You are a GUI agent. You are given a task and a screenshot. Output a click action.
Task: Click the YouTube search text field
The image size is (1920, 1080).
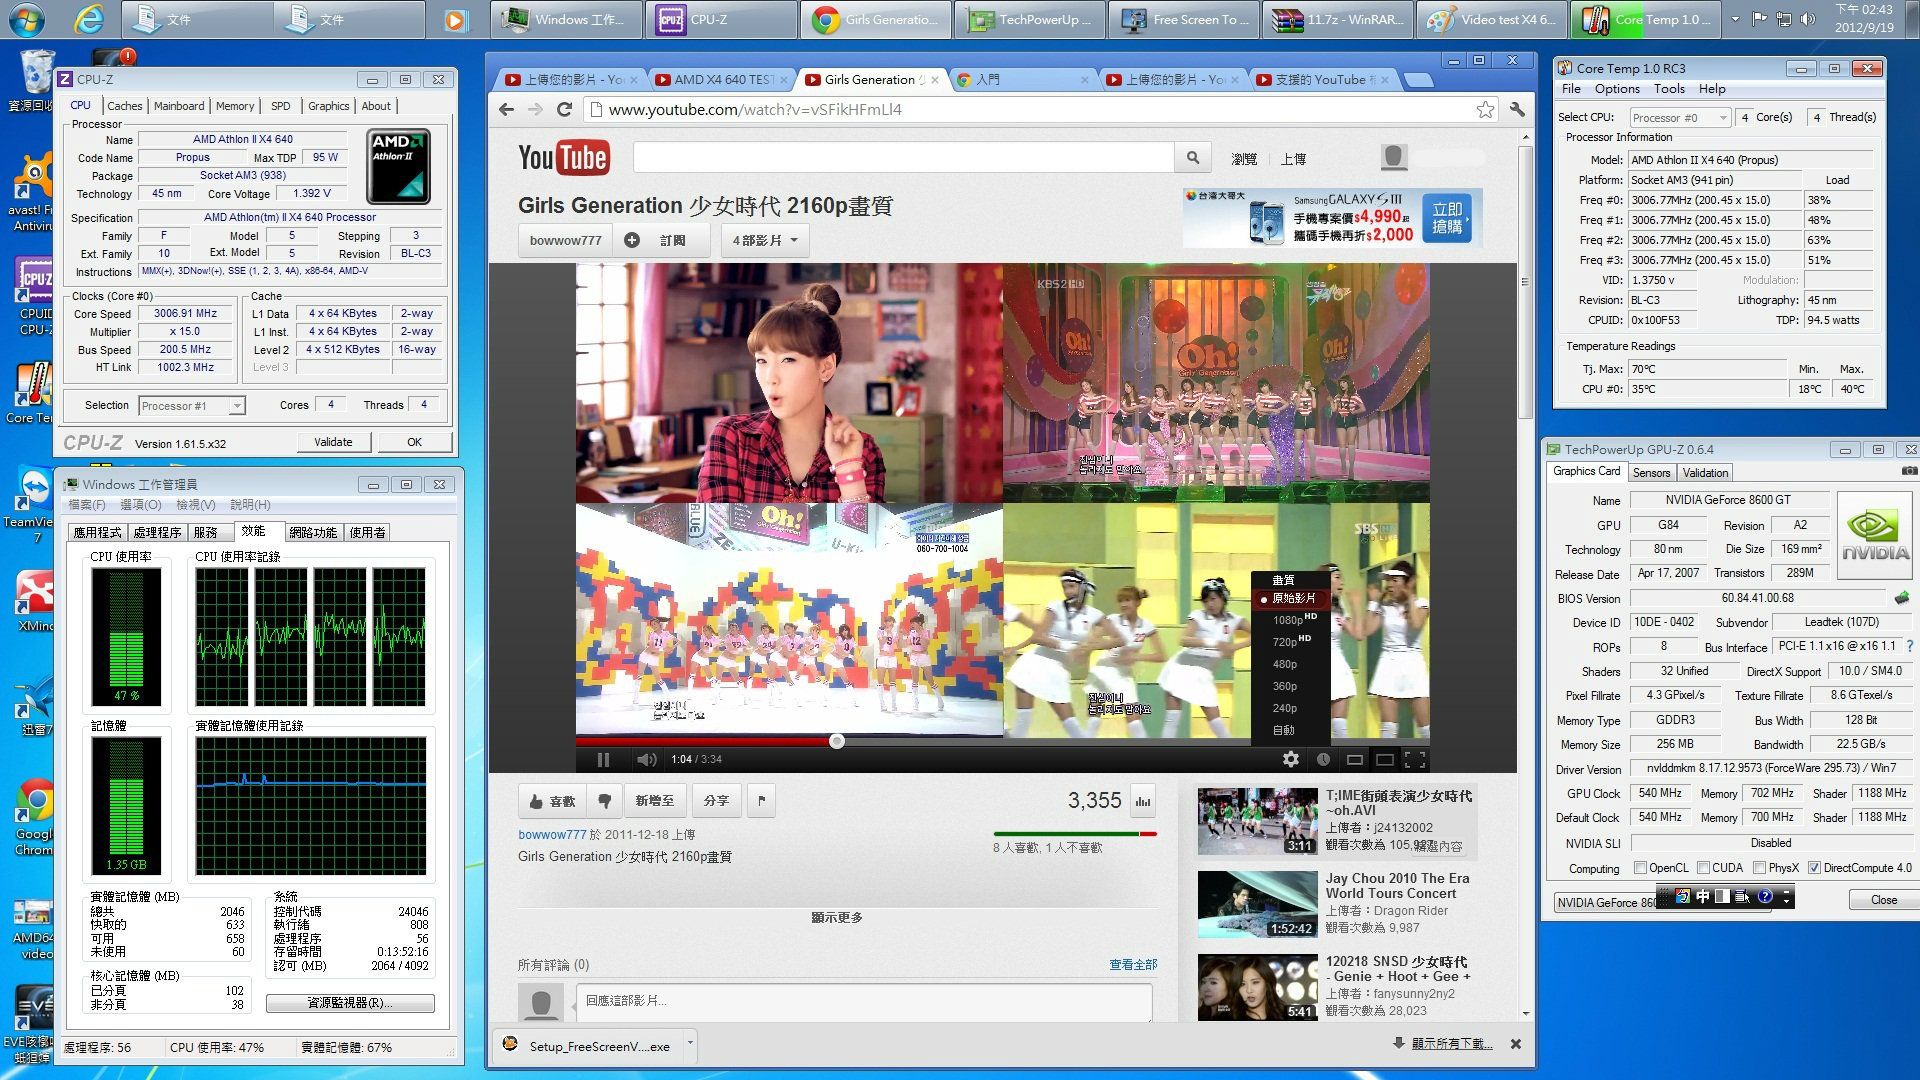point(903,157)
